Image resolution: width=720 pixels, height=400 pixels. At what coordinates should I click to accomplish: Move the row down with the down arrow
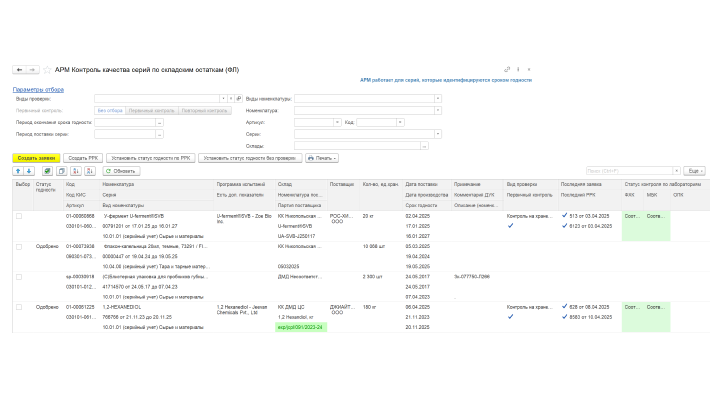pyautogui.click(x=28, y=171)
